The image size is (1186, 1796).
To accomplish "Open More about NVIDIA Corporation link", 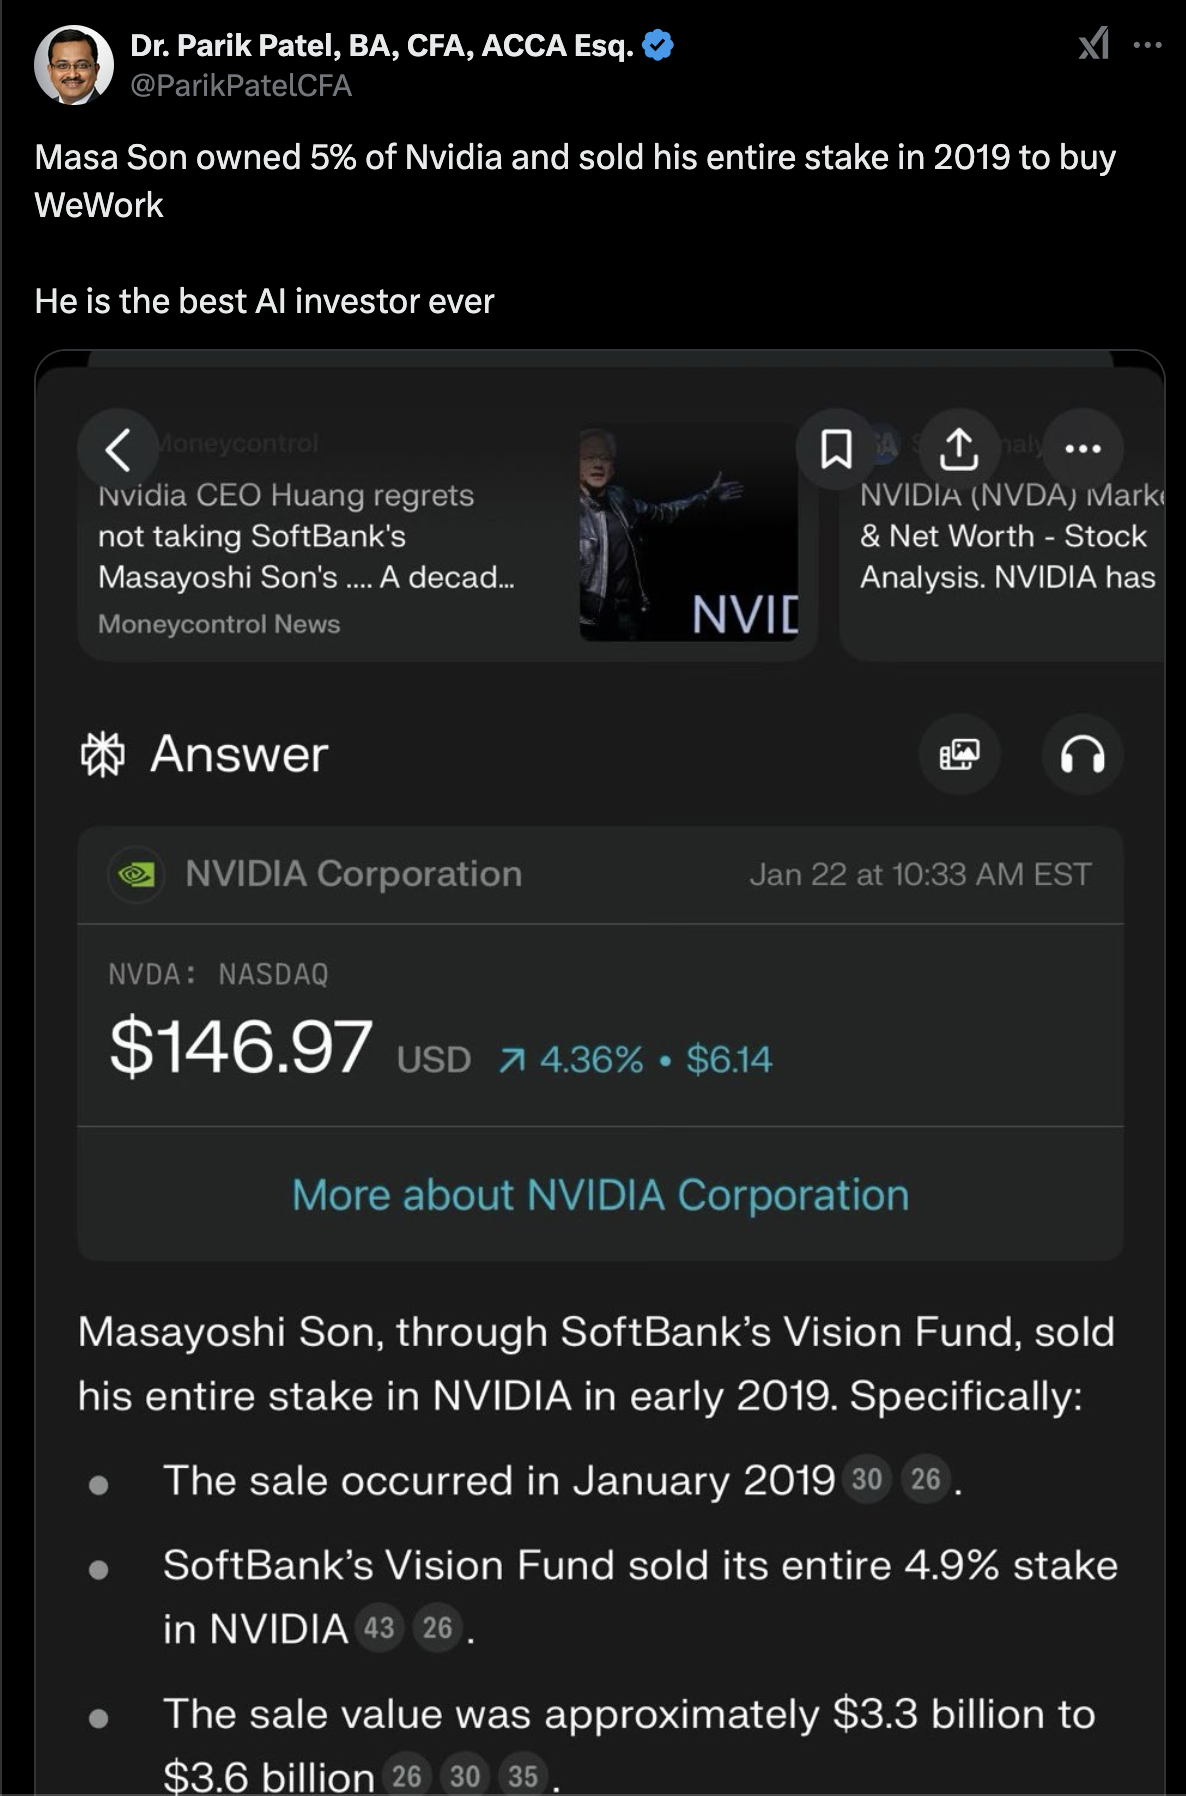I will coord(600,1195).
